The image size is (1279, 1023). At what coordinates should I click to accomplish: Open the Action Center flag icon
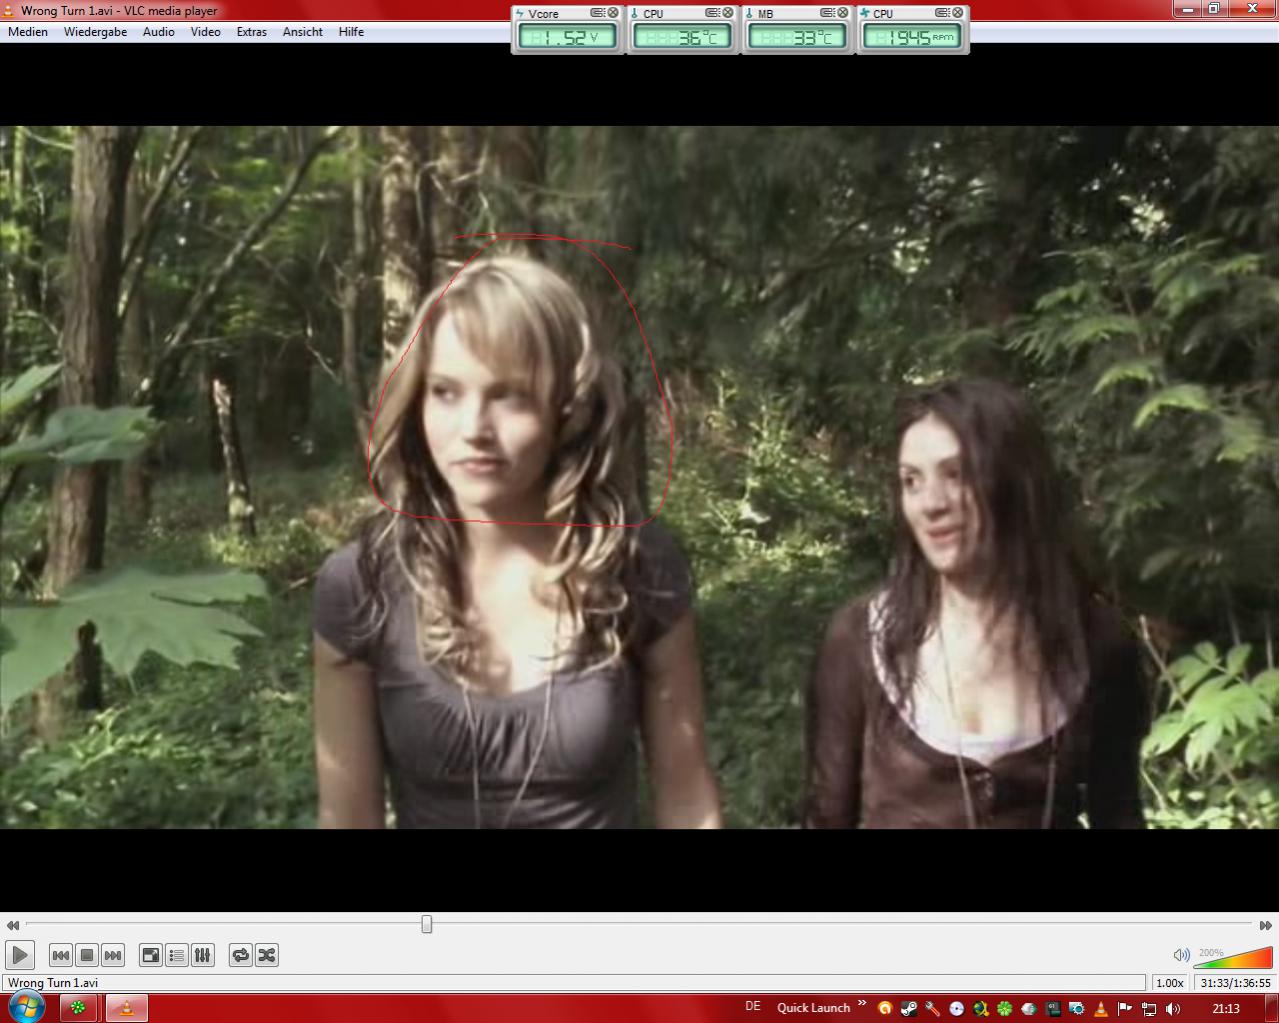tap(1125, 1008)
